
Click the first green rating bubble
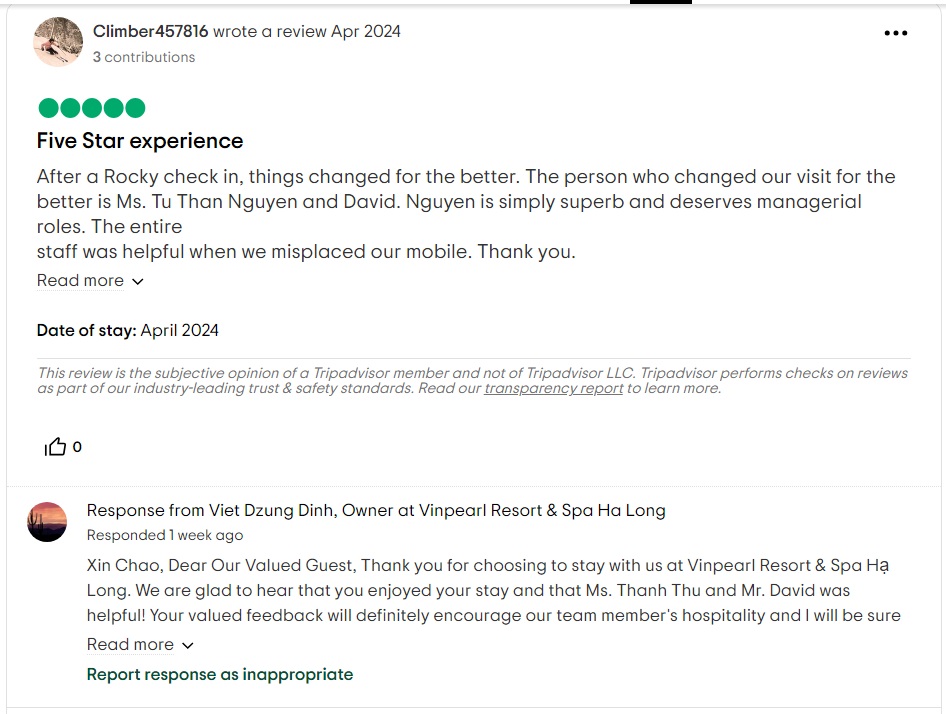coord(48,108)
